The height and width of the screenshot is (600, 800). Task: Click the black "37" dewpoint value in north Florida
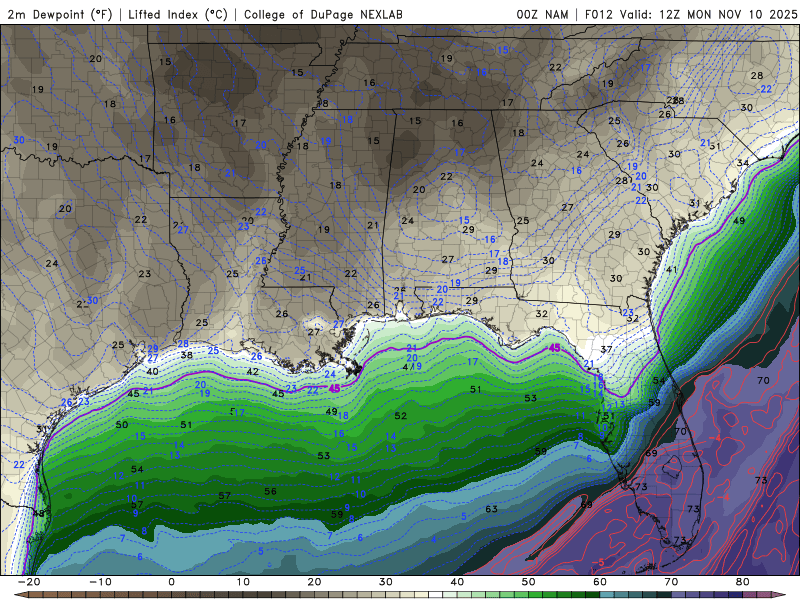[x=606, y=349]
